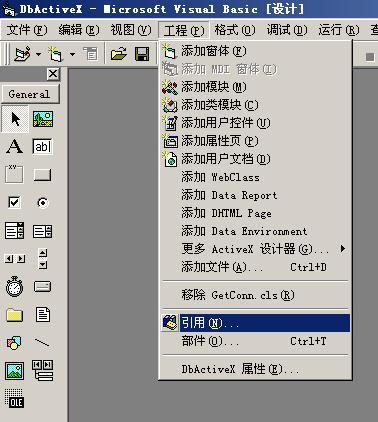The image size is (378, 422).
Task: Open the Add Project dropdown arrow
Action: pos(38,54)
